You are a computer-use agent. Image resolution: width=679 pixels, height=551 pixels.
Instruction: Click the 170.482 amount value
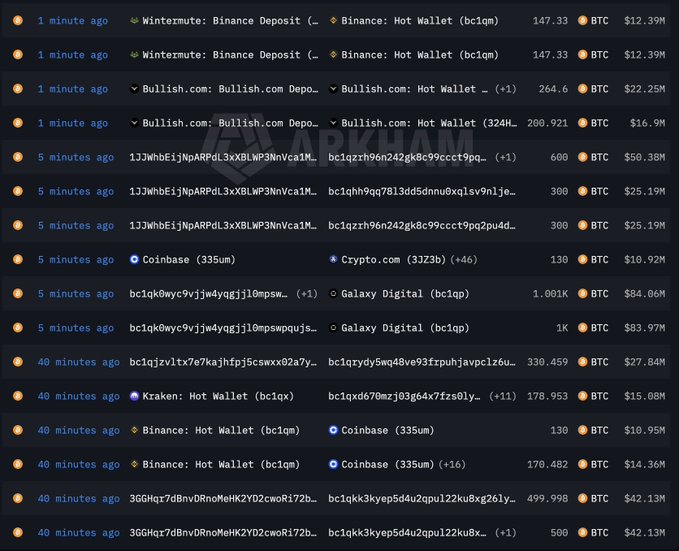pos(547,464)
